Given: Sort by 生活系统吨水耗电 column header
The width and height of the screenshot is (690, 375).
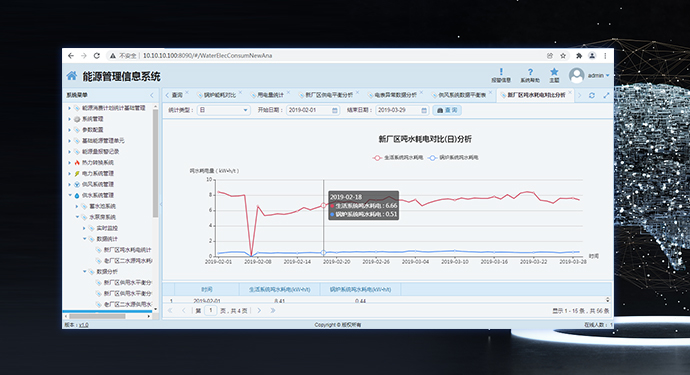Looking at the screenshot, I should 279,290.
